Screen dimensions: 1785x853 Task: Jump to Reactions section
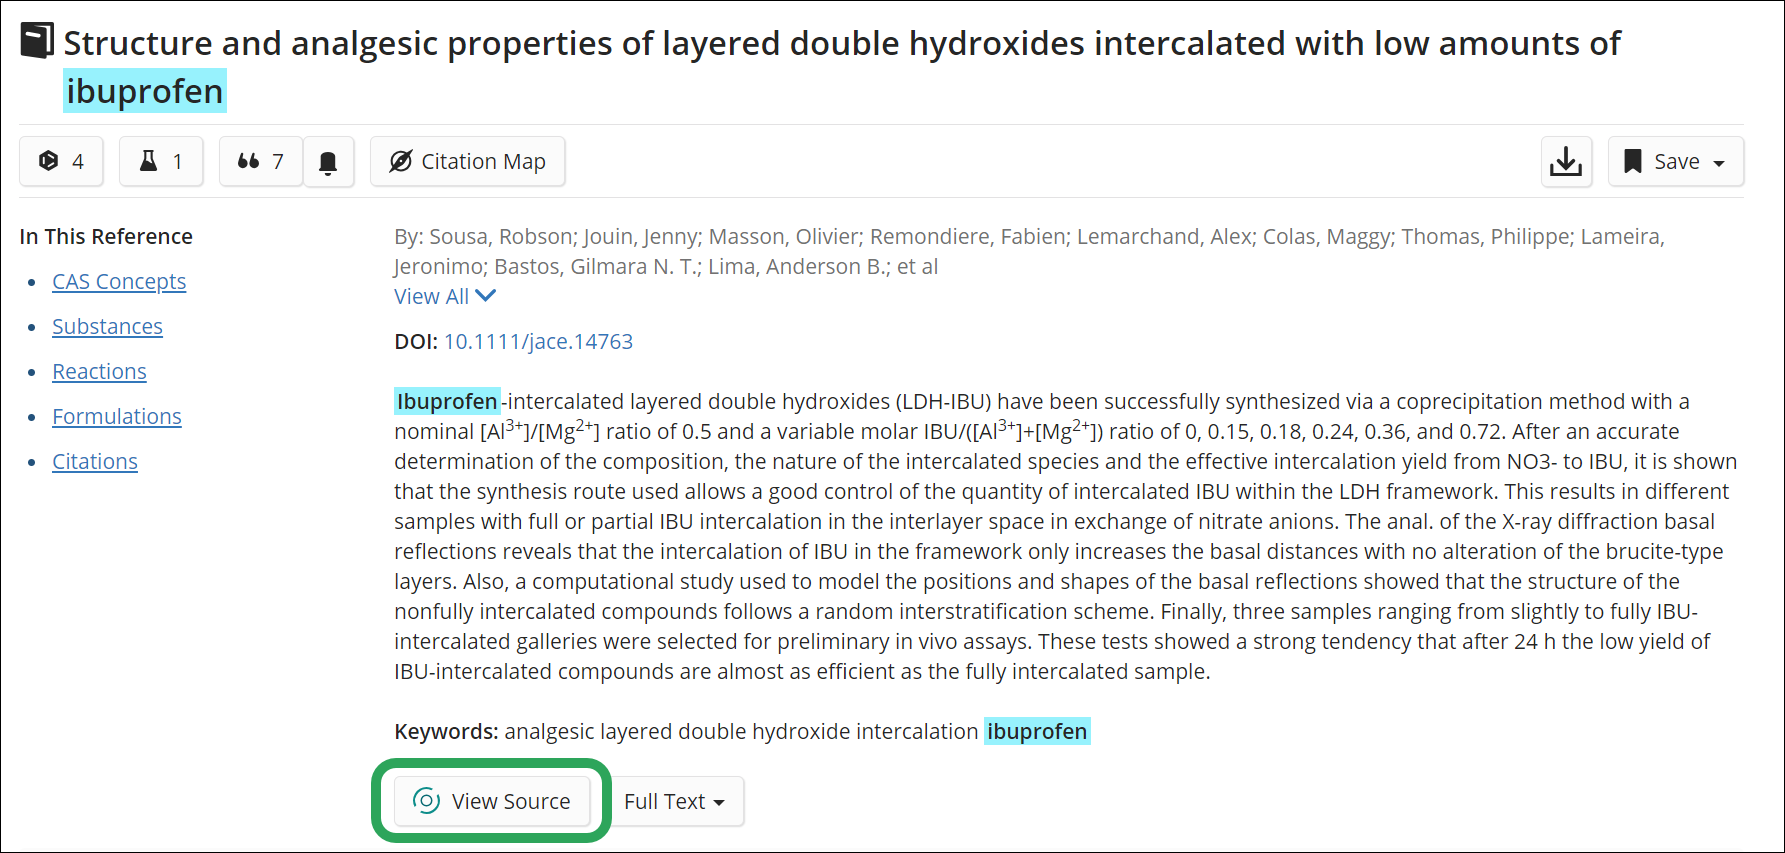(x=99, y=371)
